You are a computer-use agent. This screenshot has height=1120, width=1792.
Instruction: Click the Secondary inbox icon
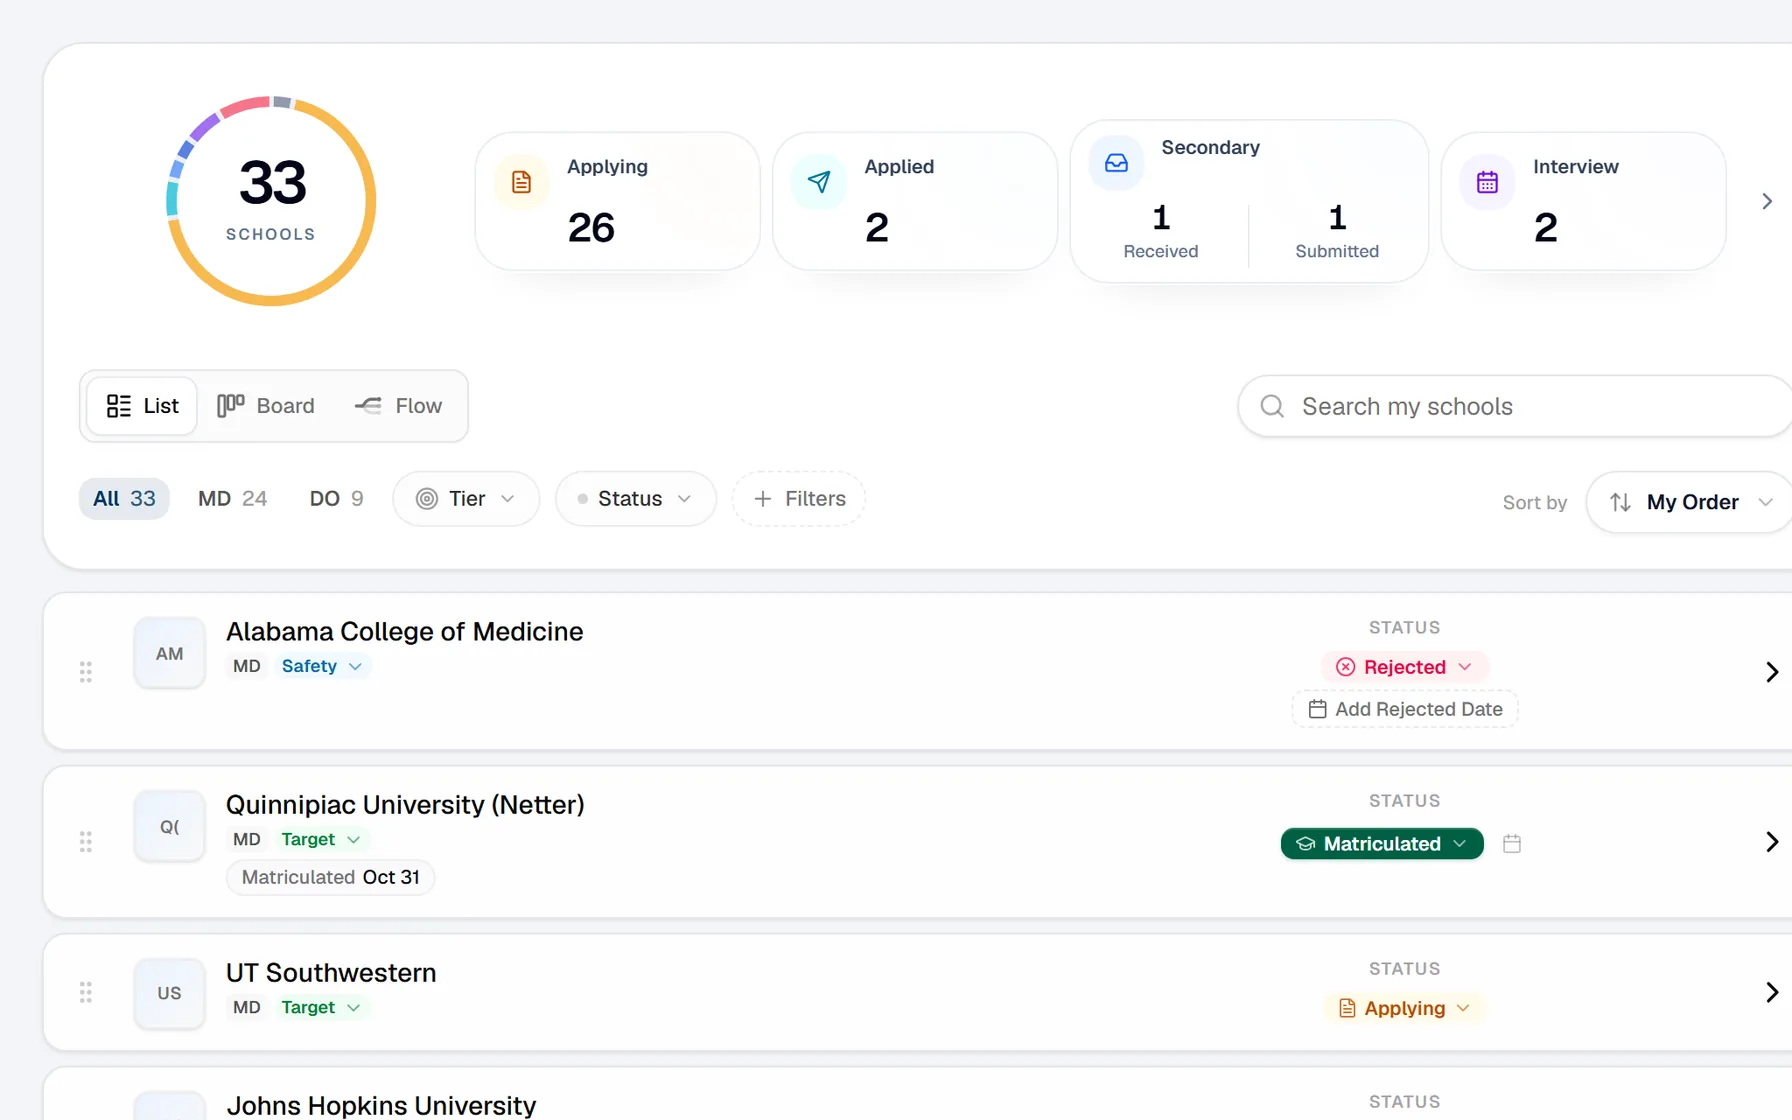point(1116,163)
